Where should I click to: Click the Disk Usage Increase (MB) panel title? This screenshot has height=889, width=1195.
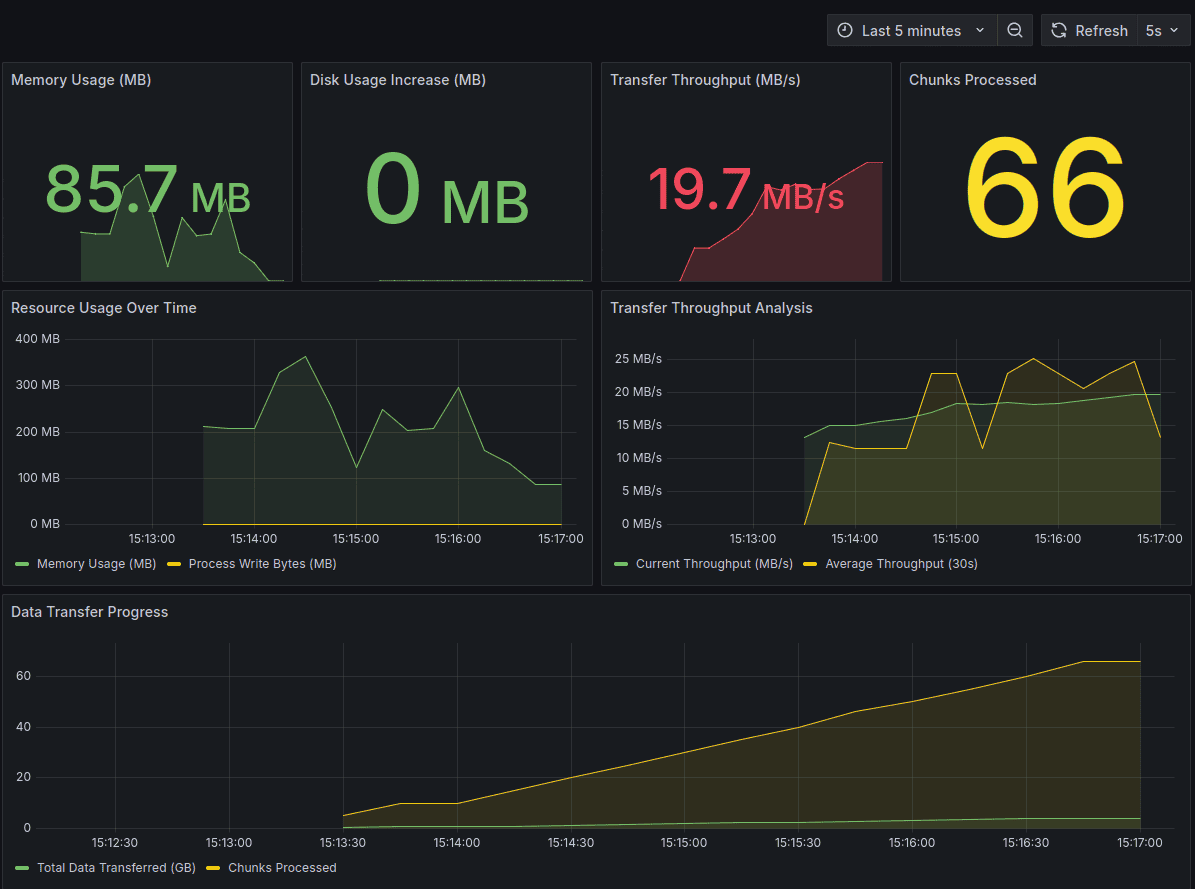point(398,80)
